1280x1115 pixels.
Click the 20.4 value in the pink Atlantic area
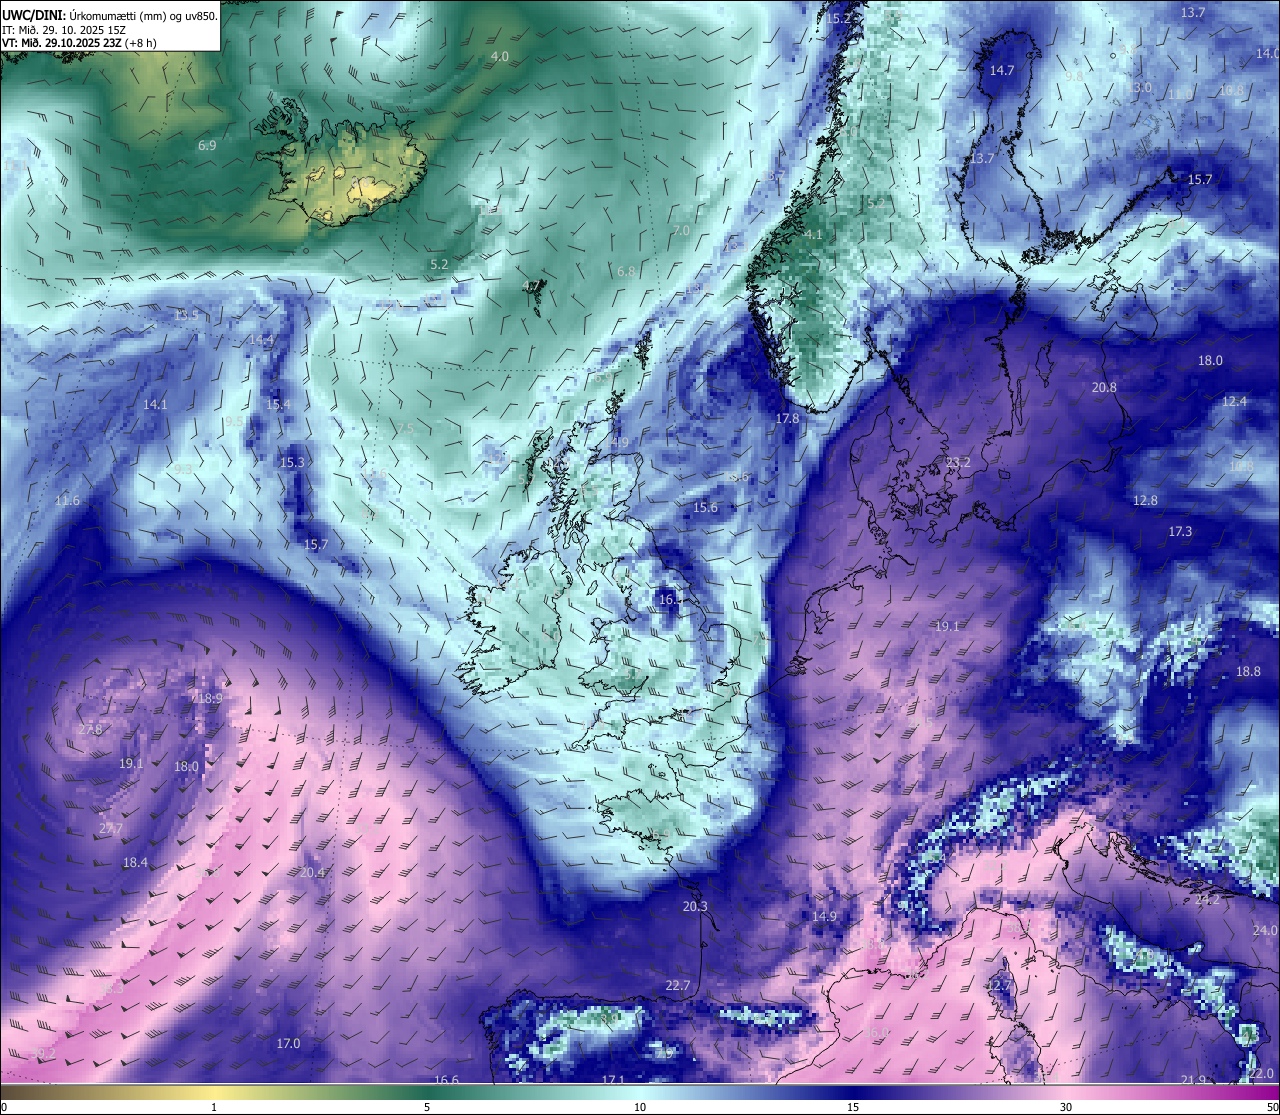click(312, 873)
